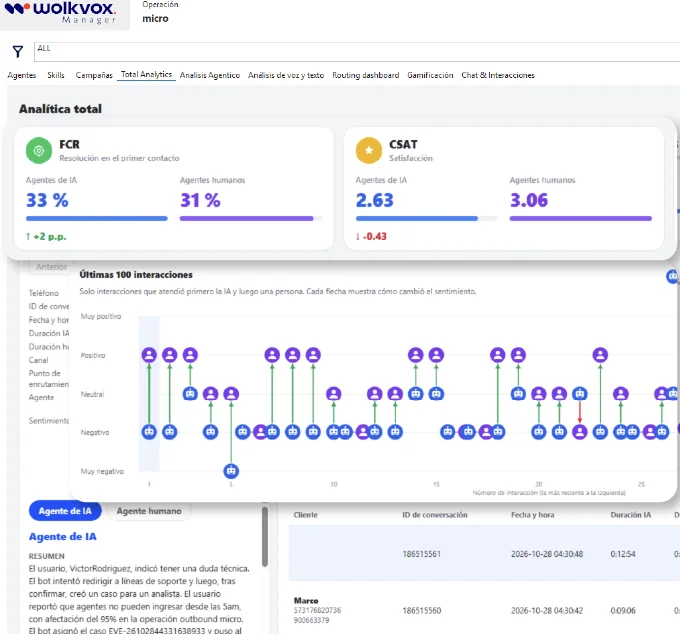Click the ID de conversación column header
Viewport: 680px width, 640px height.
pyautogui.click(x=435, y=515)
